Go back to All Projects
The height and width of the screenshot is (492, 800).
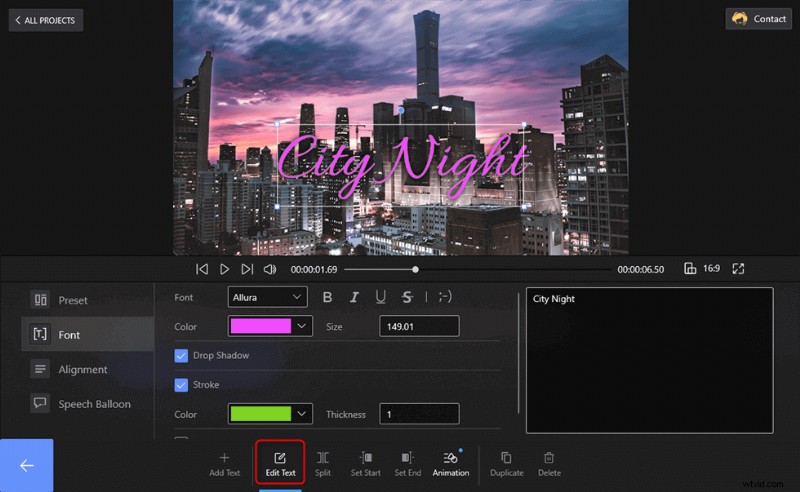(x=45, y=20)
